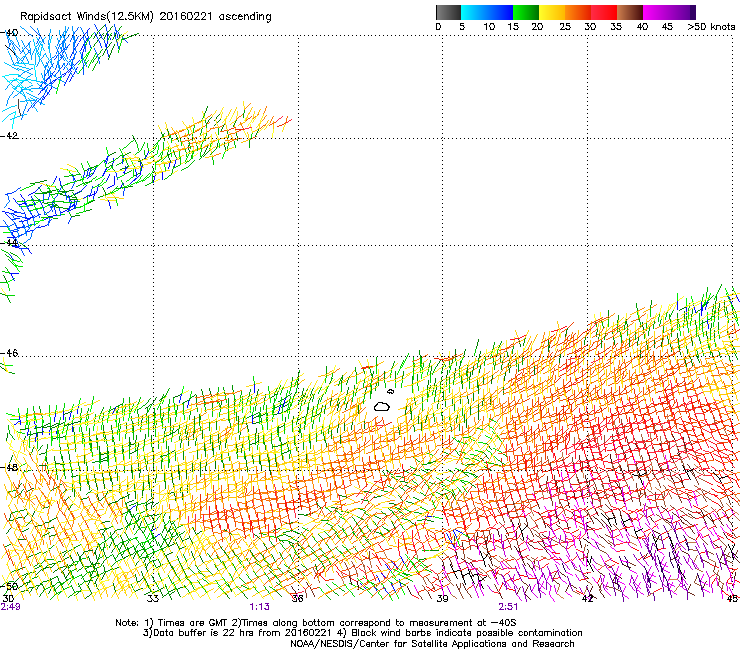Click the 'Note: 1) Times are GMT' footnote line
740x650 pixels.
coord(316,623)
